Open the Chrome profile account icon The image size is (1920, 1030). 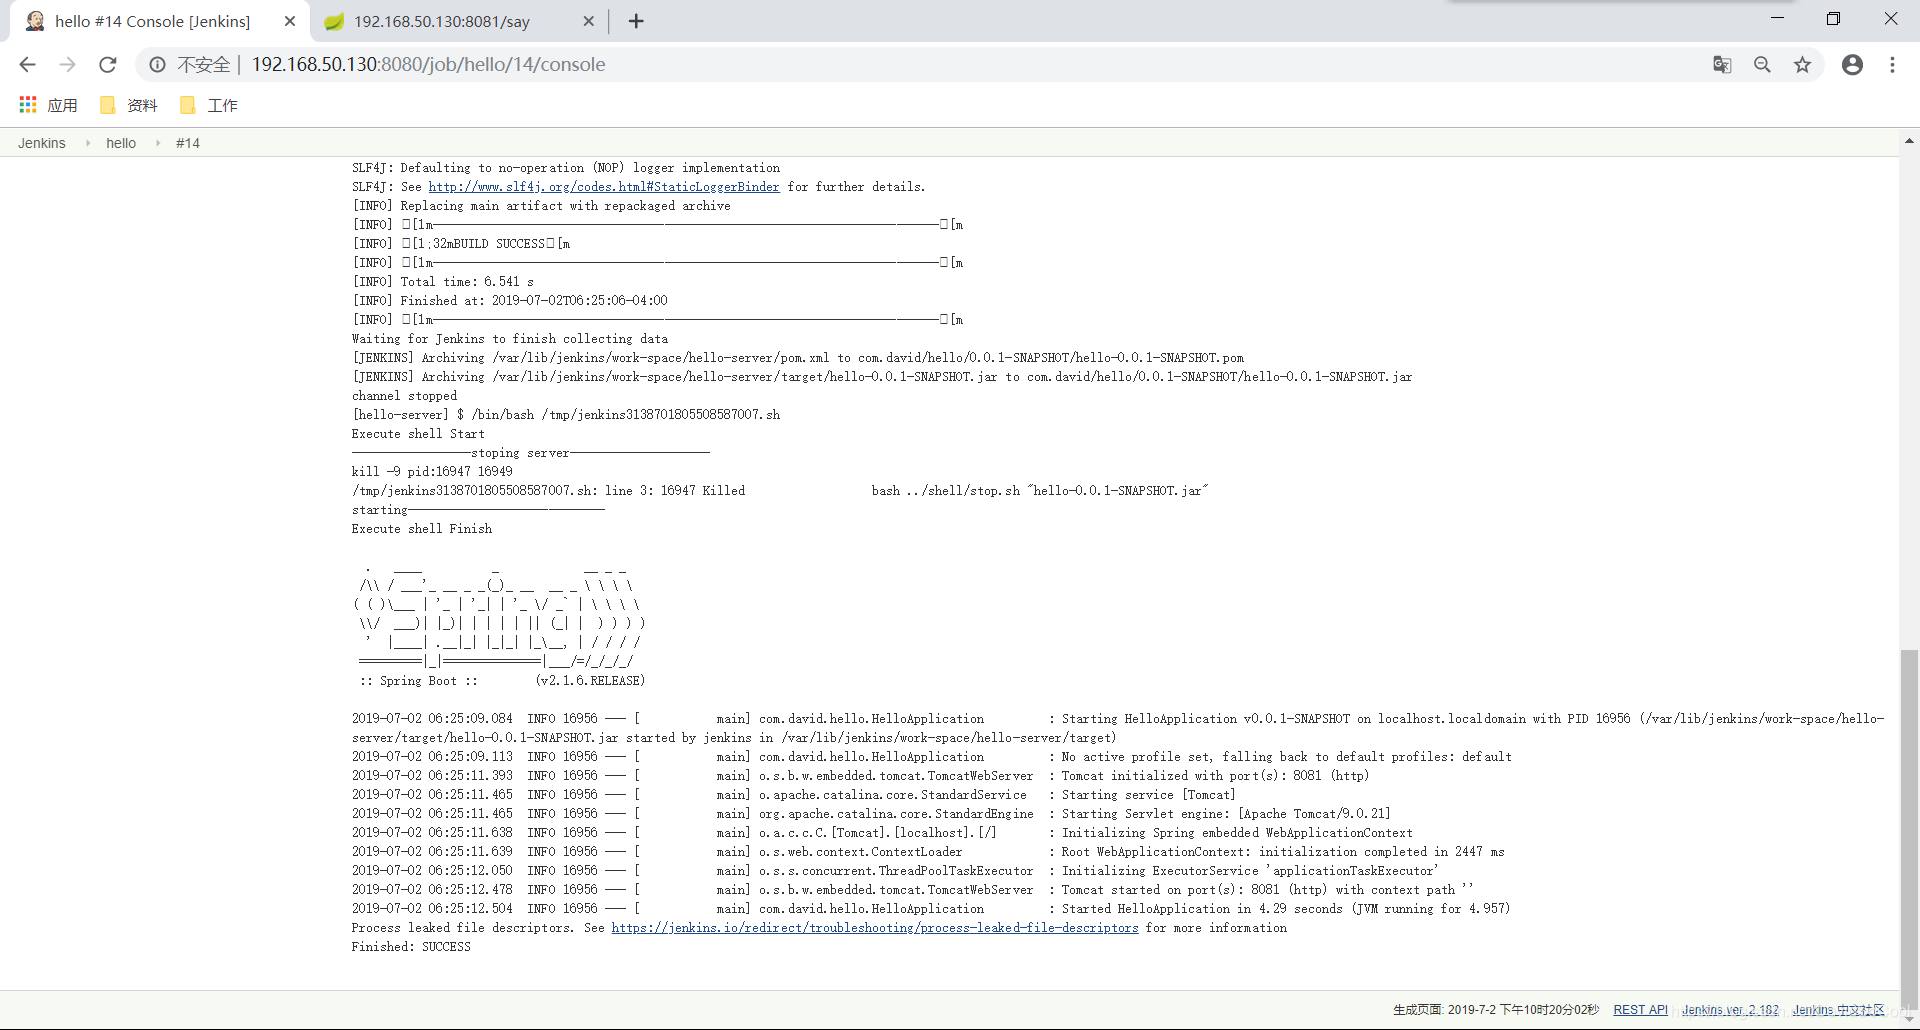1852,64
